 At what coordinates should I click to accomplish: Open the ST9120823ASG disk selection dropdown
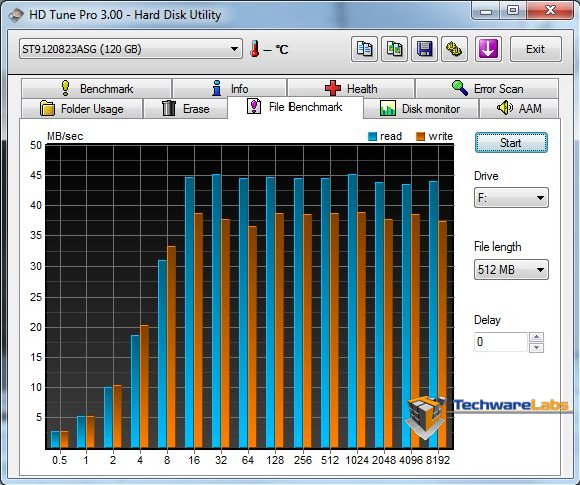(x=131, y=49)
